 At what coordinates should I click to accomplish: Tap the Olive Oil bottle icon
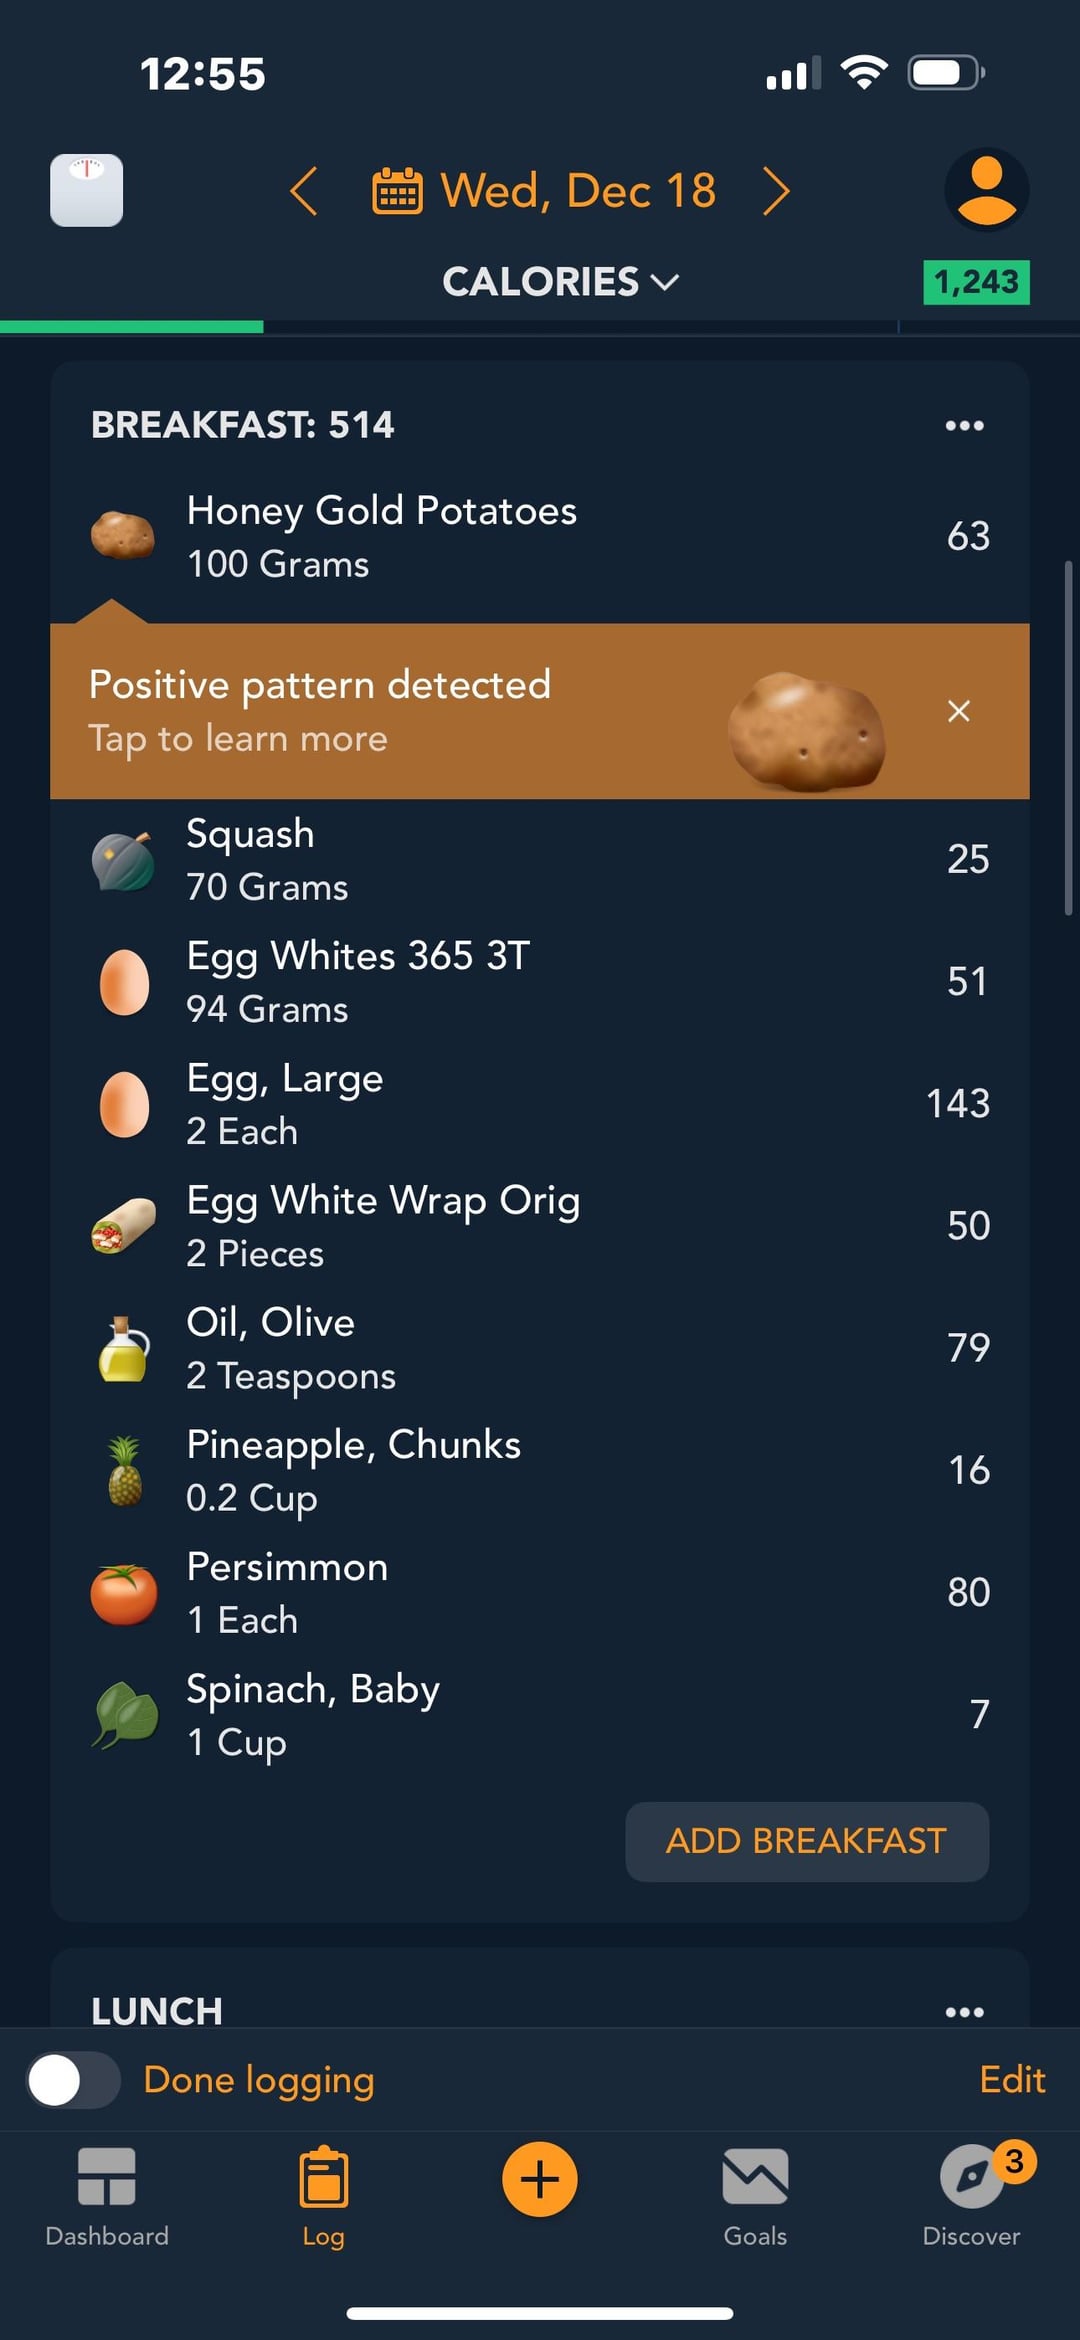coord(124,1348)
